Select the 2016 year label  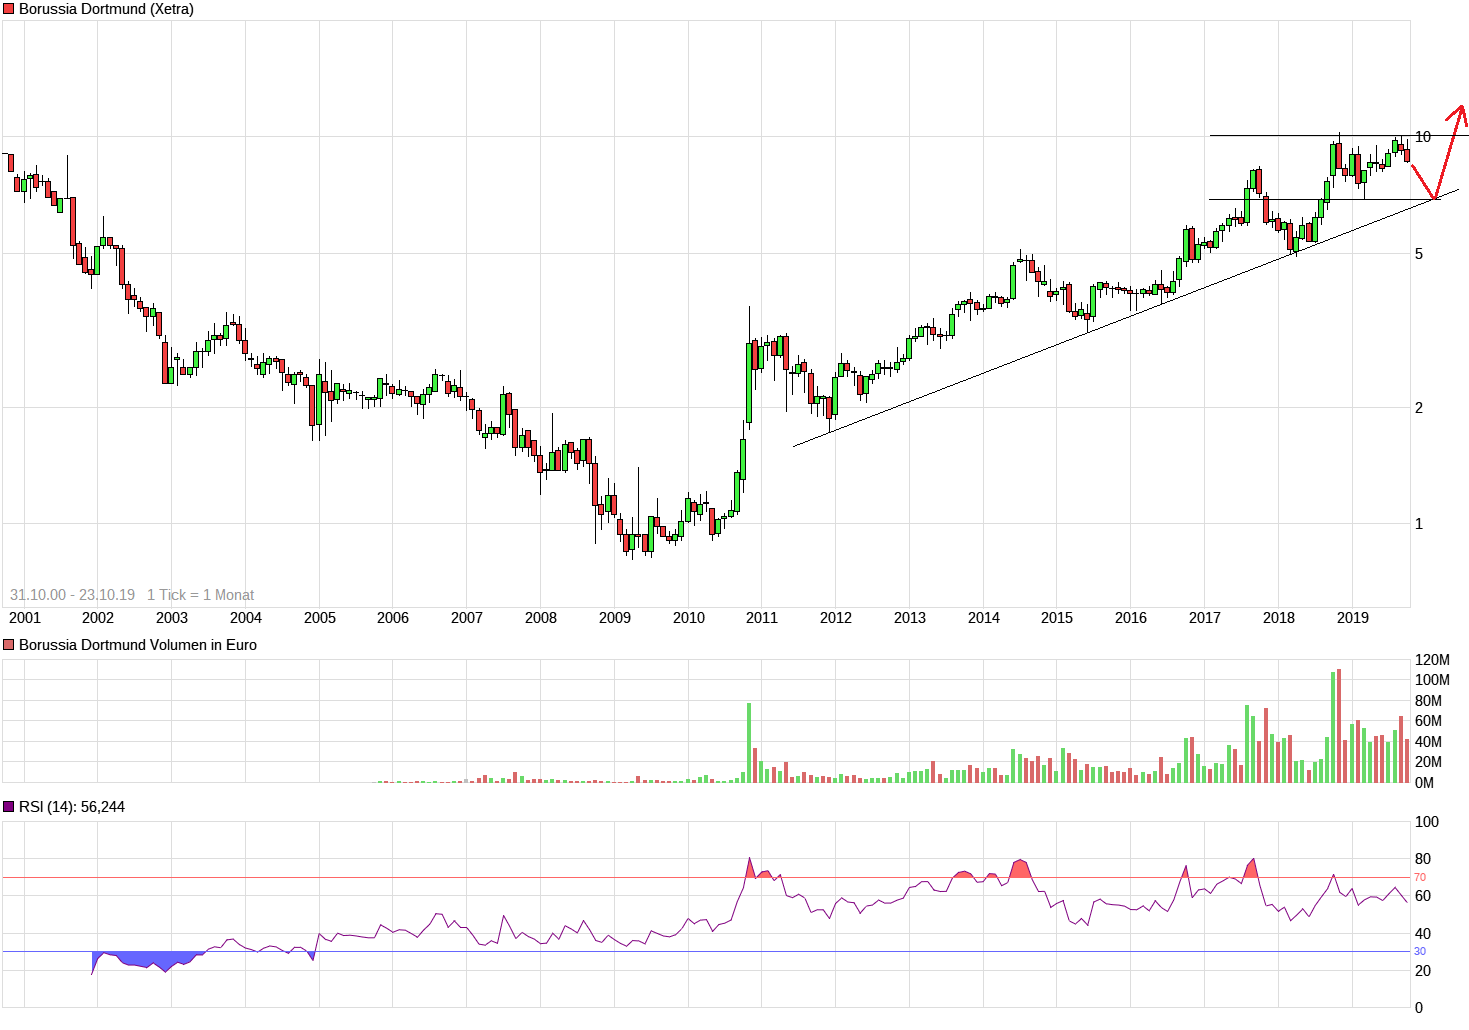[x=1131, y=618]
